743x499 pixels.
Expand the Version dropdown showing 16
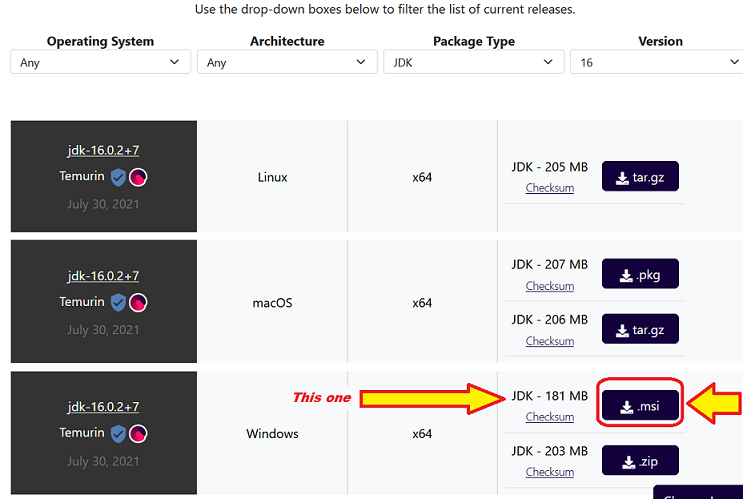pos(656,62)
